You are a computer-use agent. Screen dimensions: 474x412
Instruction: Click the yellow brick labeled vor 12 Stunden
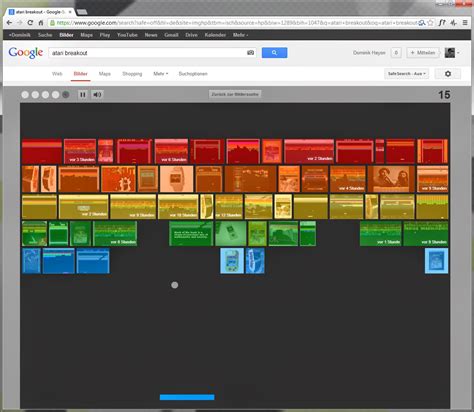click(229, 207)
